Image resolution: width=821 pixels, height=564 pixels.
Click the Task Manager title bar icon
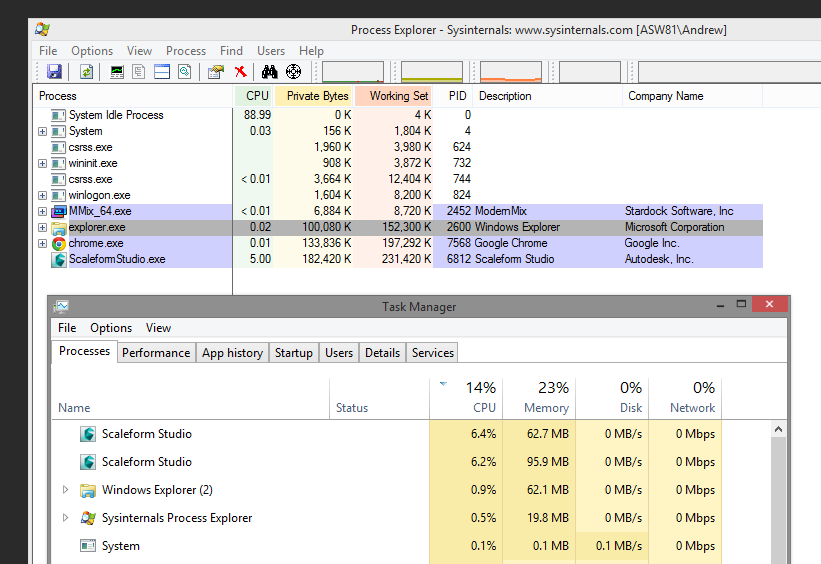[61, 306]
